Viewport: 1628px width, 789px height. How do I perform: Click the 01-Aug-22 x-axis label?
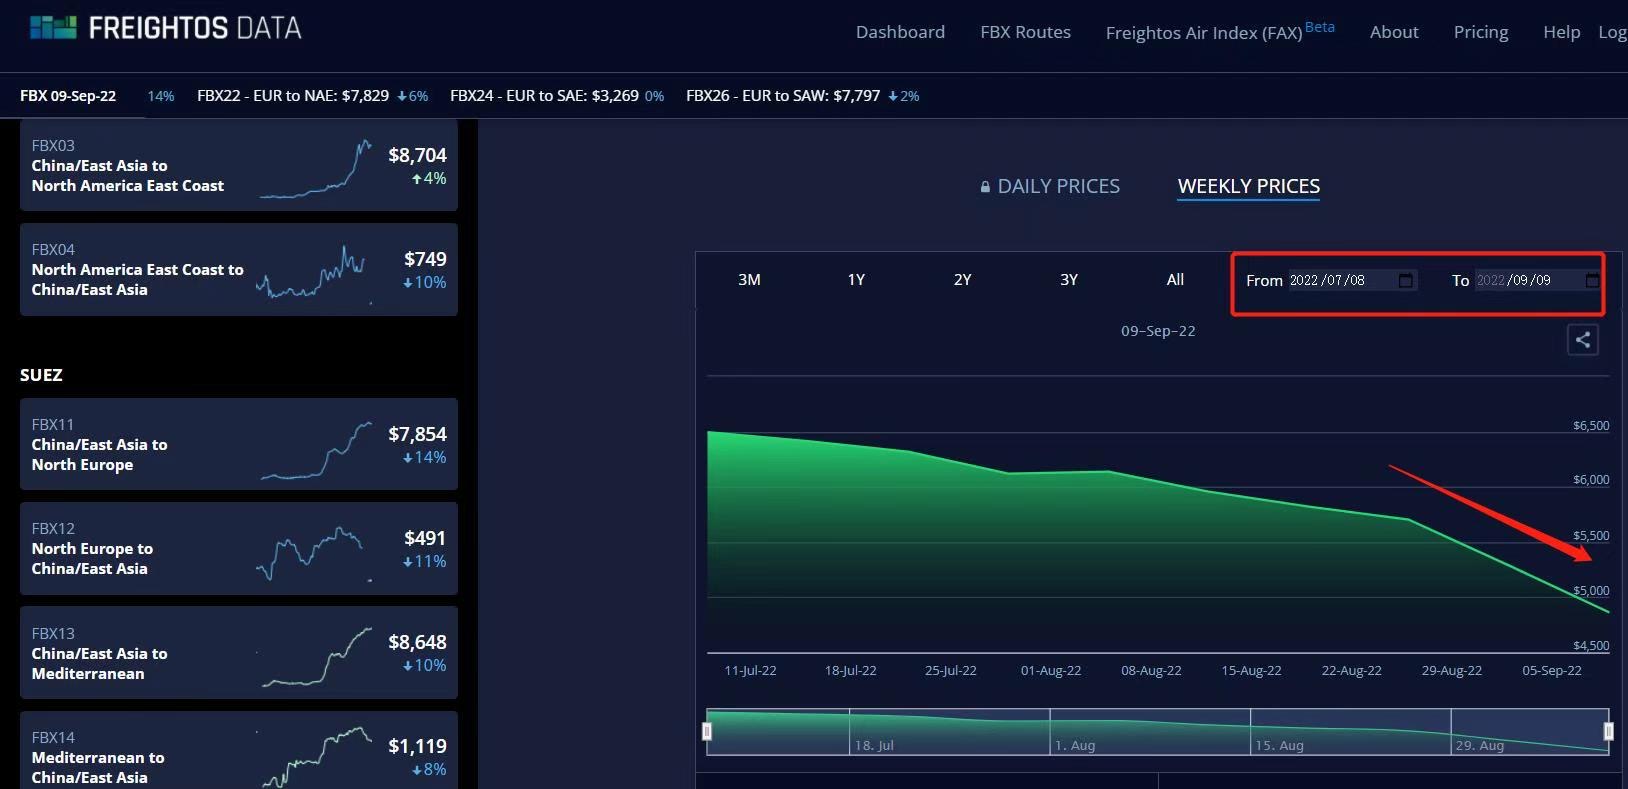tap(1051, 671)
